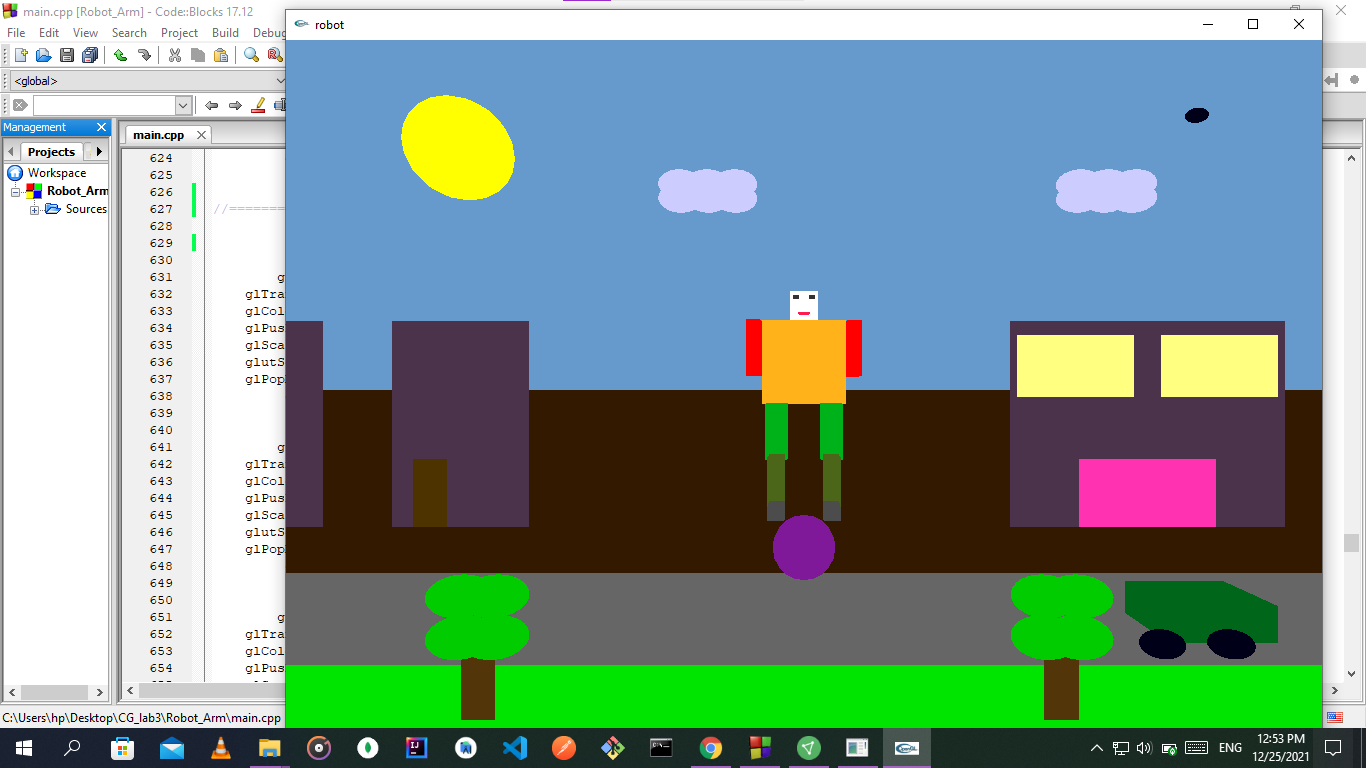Open the Action Center in the taskbar

point(1332,747)
